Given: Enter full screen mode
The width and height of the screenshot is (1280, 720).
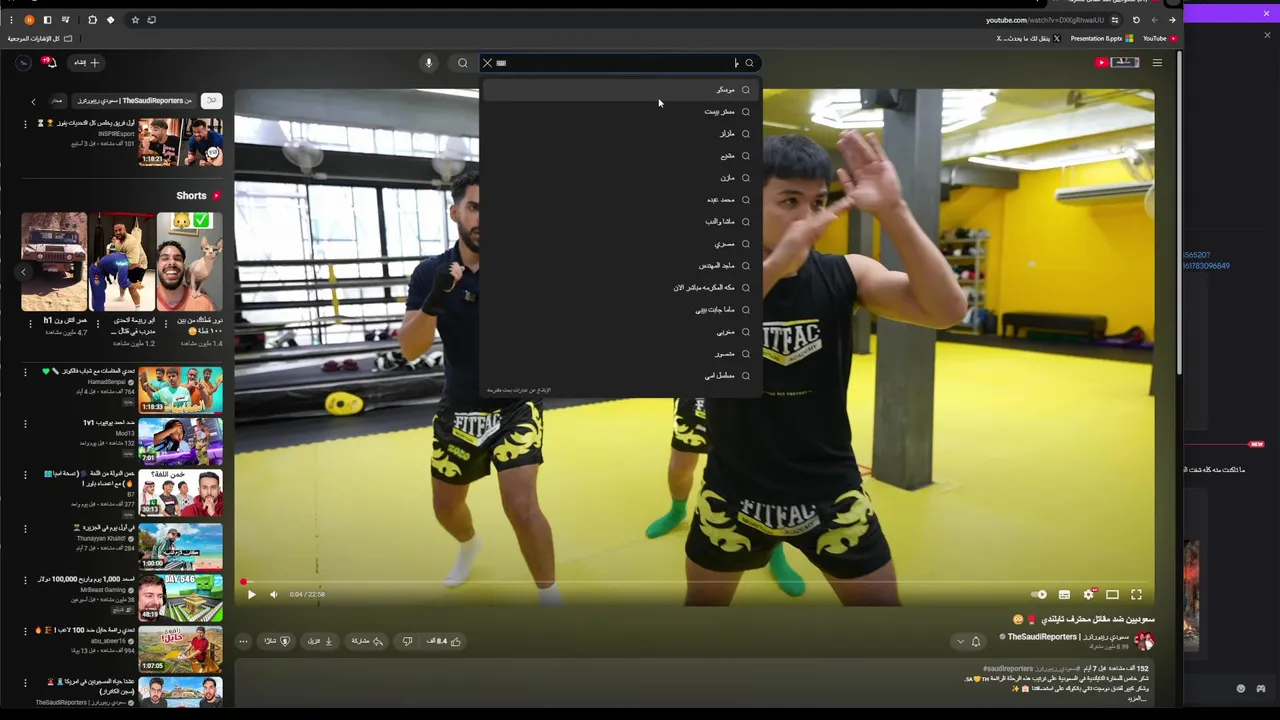Looking at the screenshot, I should point(1136,594).
